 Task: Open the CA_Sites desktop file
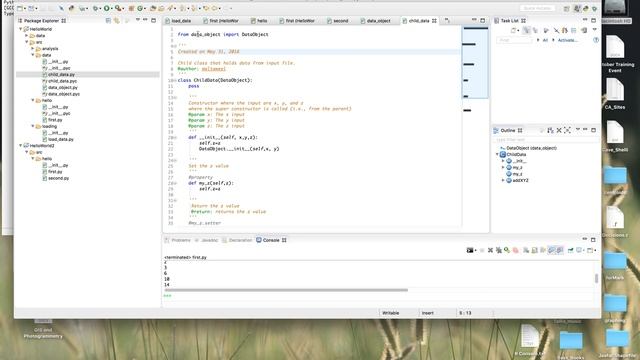point(615,94)
